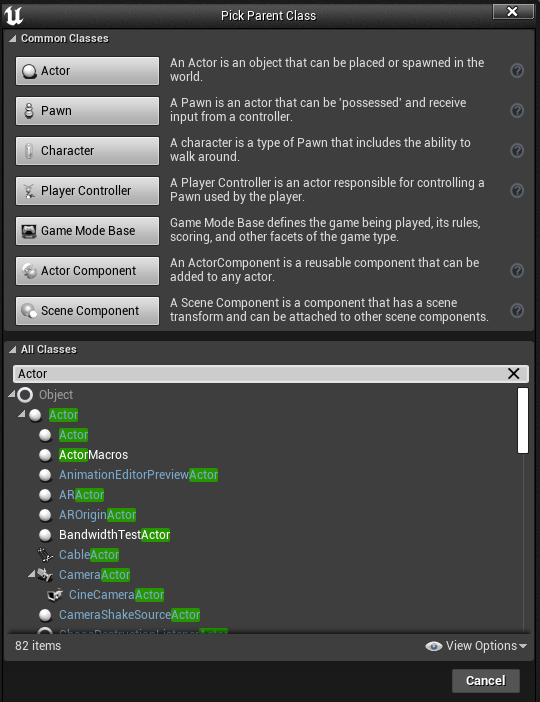Image resolution: width=540 pixels, height=702 pixels.
Task: Select BandwidthTestActor in the class list
Action: pos(114,535)
